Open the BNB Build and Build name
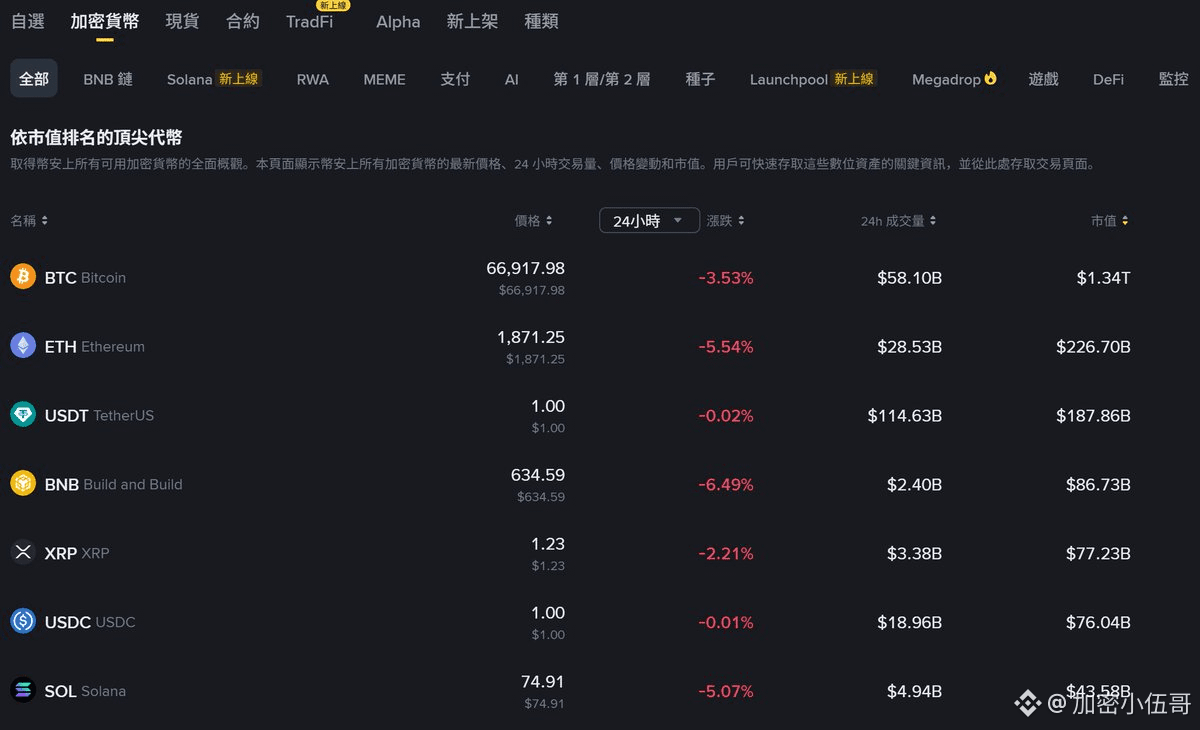Viewport: 1200px width, 730px height. click(x=113, y=484)
